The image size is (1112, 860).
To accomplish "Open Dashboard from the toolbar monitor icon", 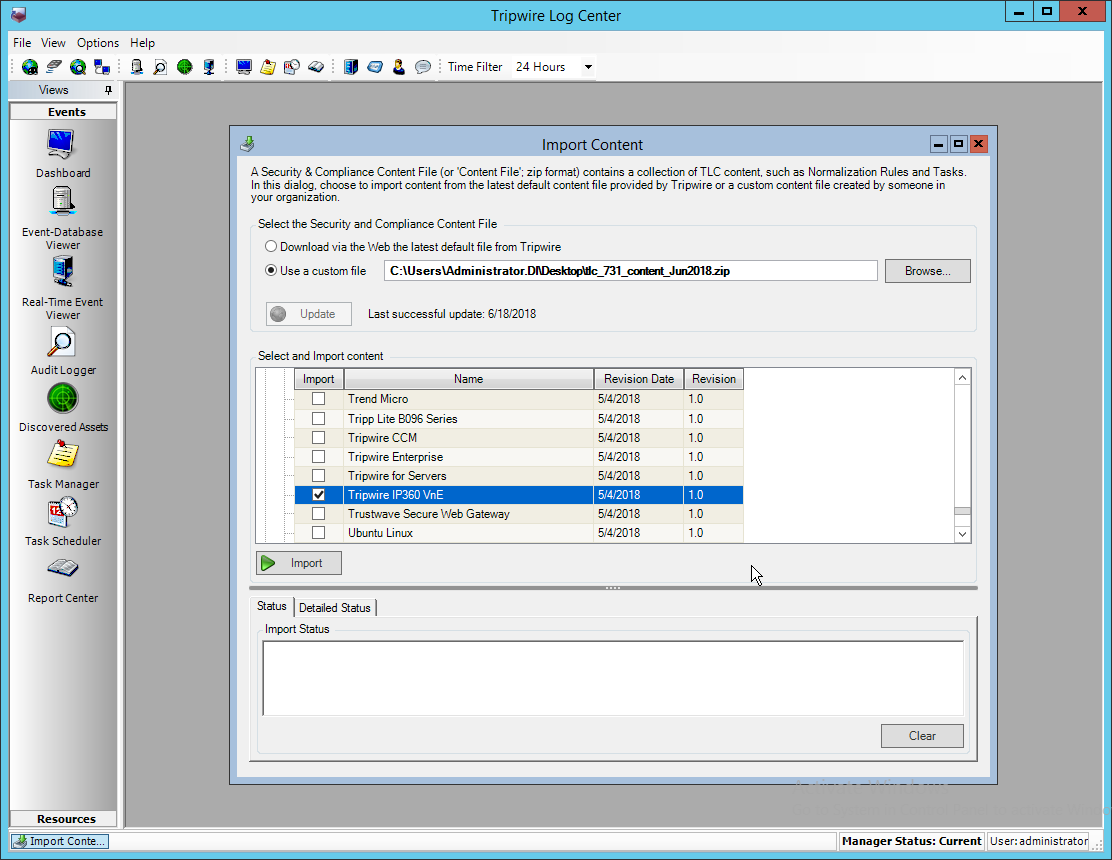I will [x=244, y=67].
